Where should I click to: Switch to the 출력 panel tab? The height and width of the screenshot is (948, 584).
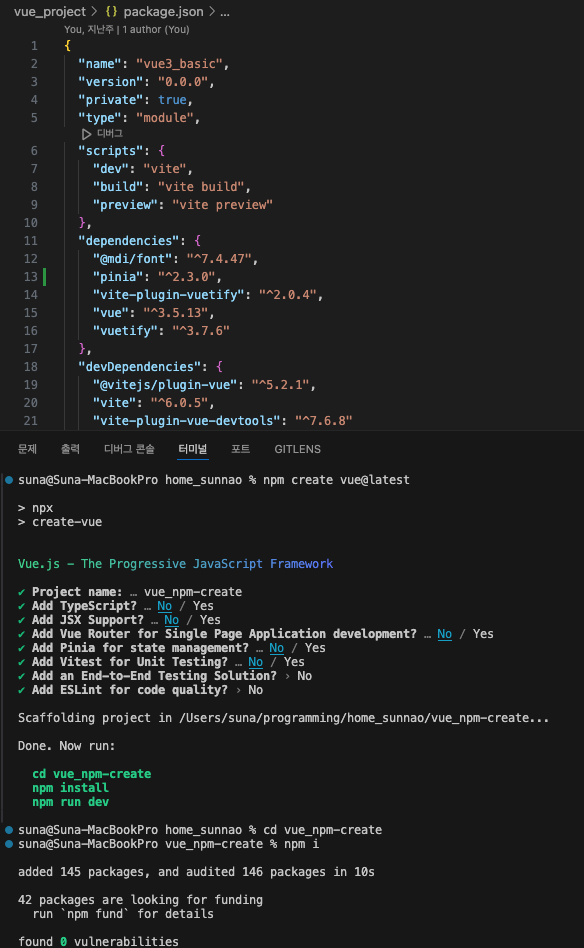click(x=70, y=449)
